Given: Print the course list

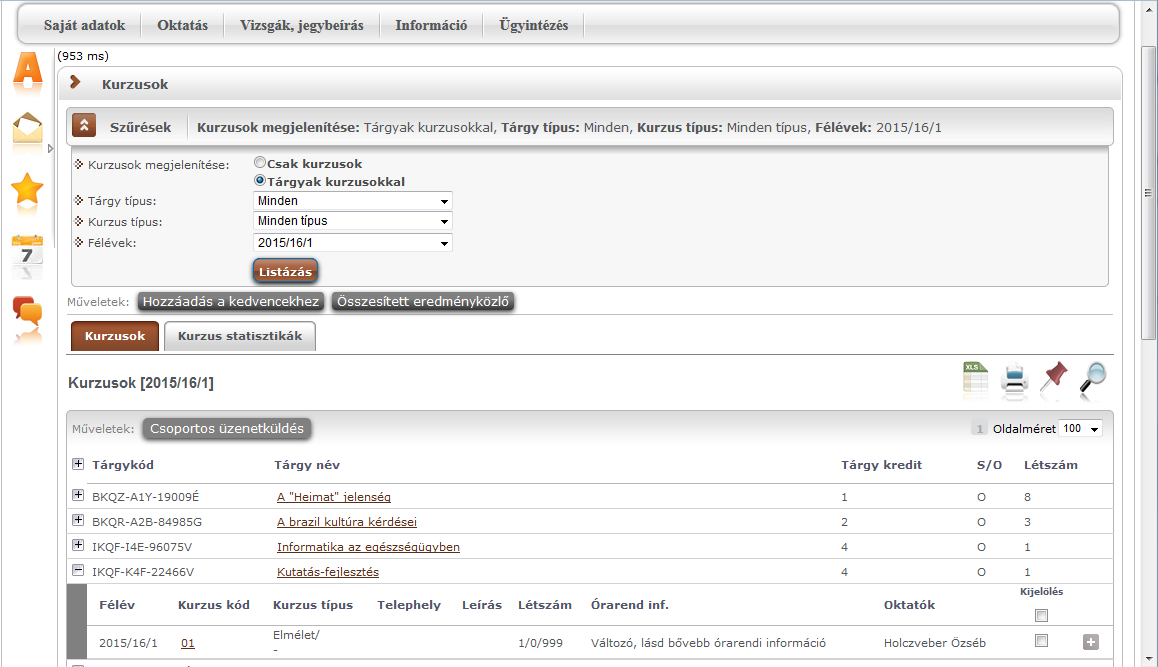Looking at the screenshot, I should pos(1015,377).
